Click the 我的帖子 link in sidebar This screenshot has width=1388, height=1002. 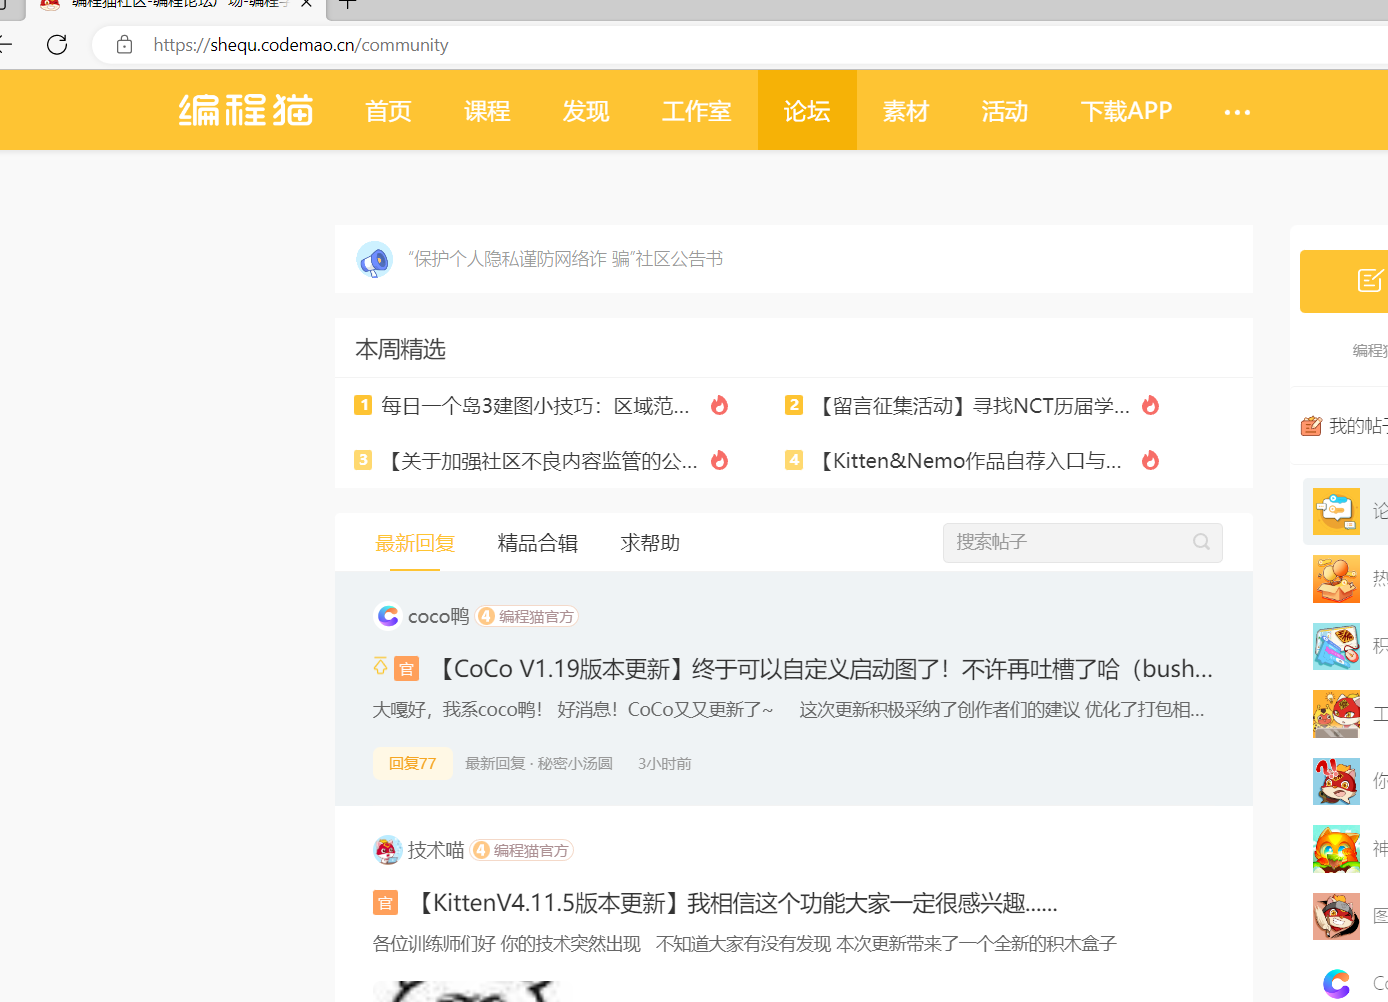coord(1358,426)
